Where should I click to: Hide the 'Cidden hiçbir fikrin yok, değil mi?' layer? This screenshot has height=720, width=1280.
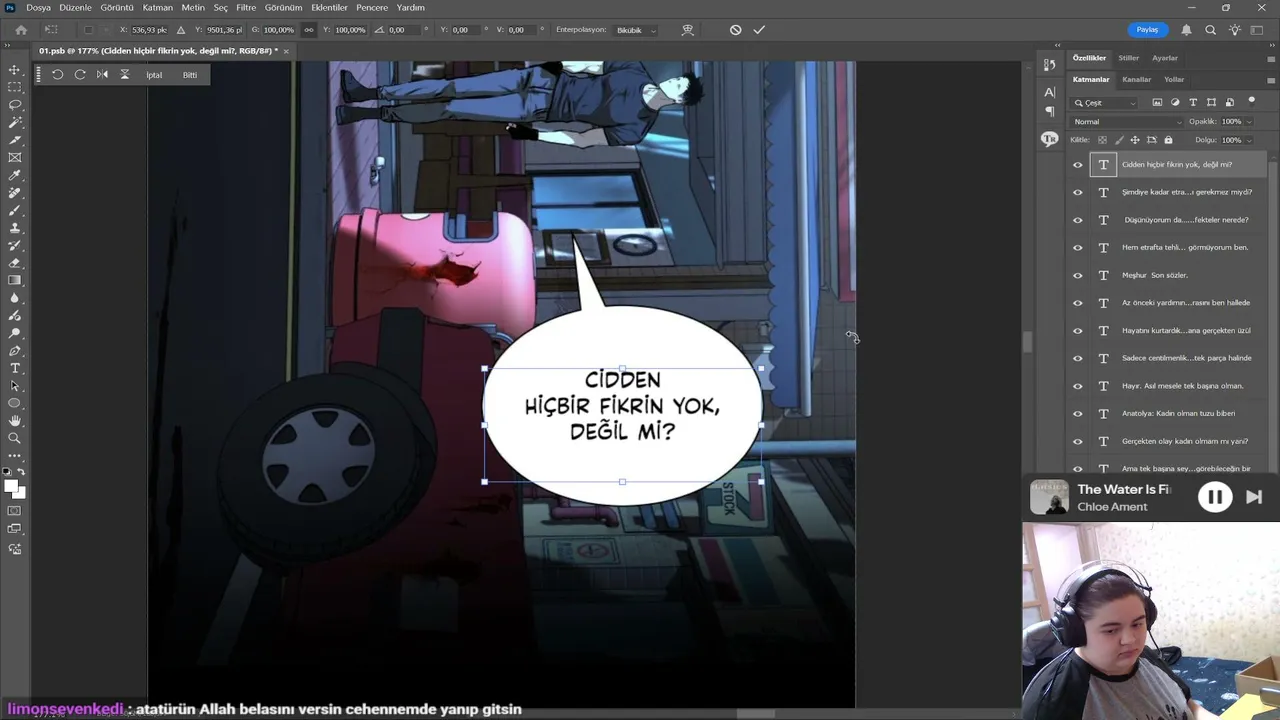click(x=1078, y=165)
